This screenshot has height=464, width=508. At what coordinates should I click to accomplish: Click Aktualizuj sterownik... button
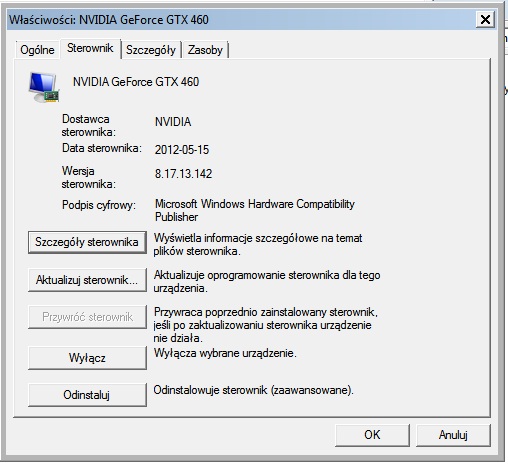point(87,280)
